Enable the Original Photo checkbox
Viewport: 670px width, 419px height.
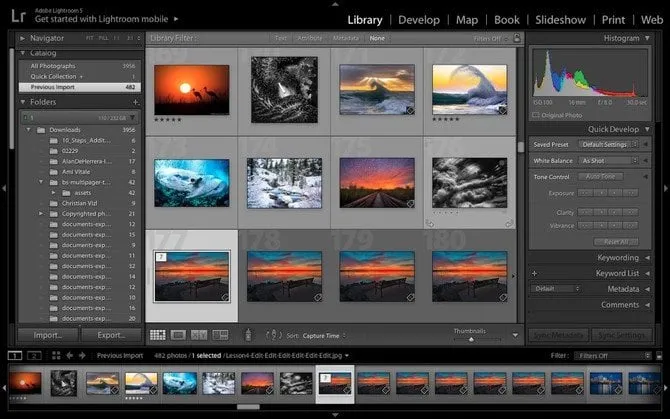point(537,114)
